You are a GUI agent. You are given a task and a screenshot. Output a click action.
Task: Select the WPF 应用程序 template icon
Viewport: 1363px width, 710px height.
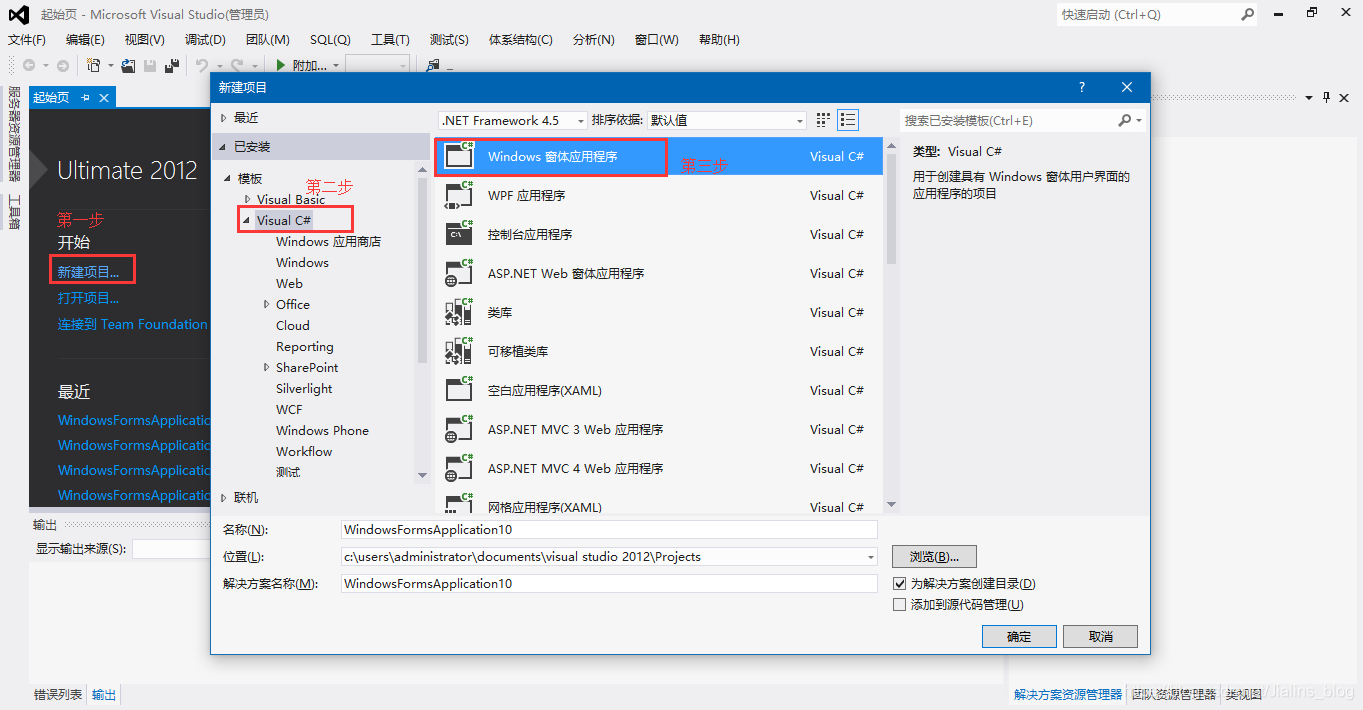[458, 195]
